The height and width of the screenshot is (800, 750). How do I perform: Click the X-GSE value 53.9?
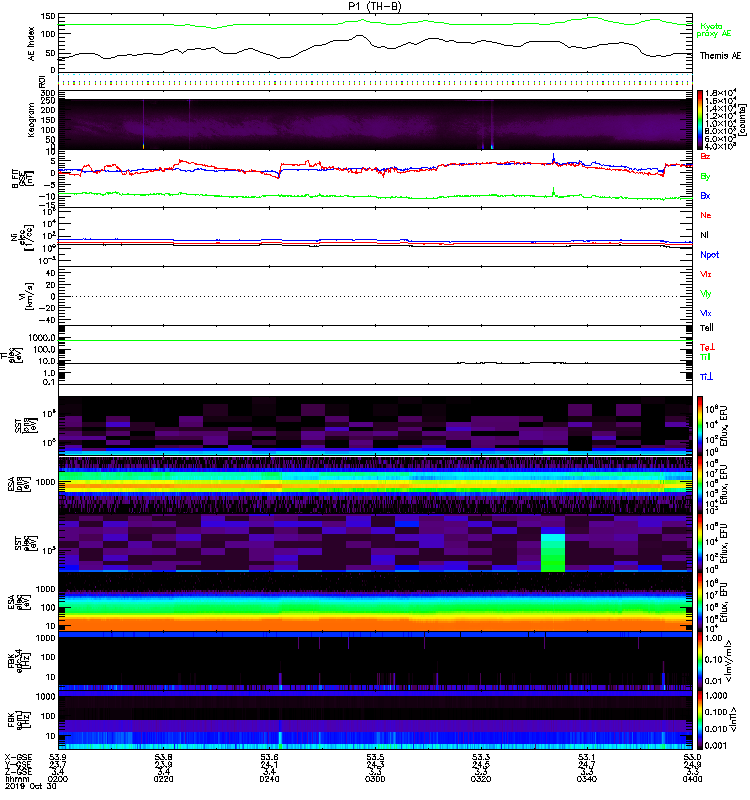[x=57, y=757]
